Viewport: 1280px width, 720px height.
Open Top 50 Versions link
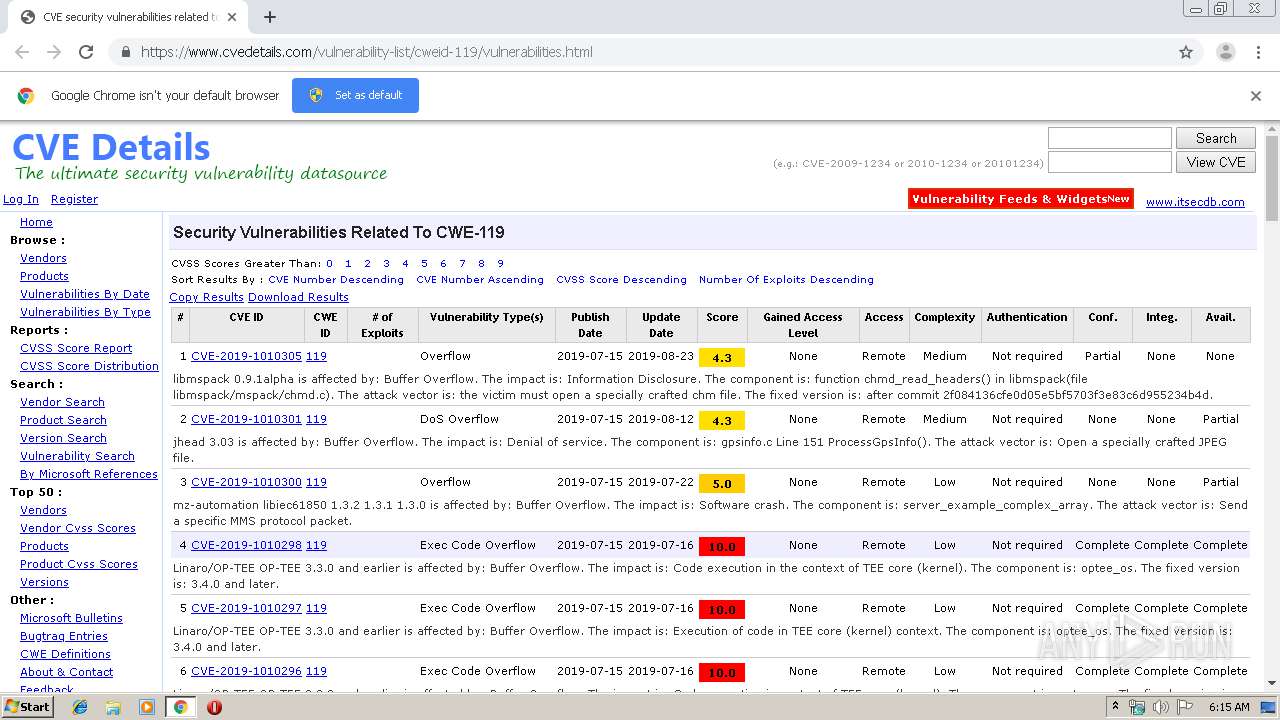(44, 582)
